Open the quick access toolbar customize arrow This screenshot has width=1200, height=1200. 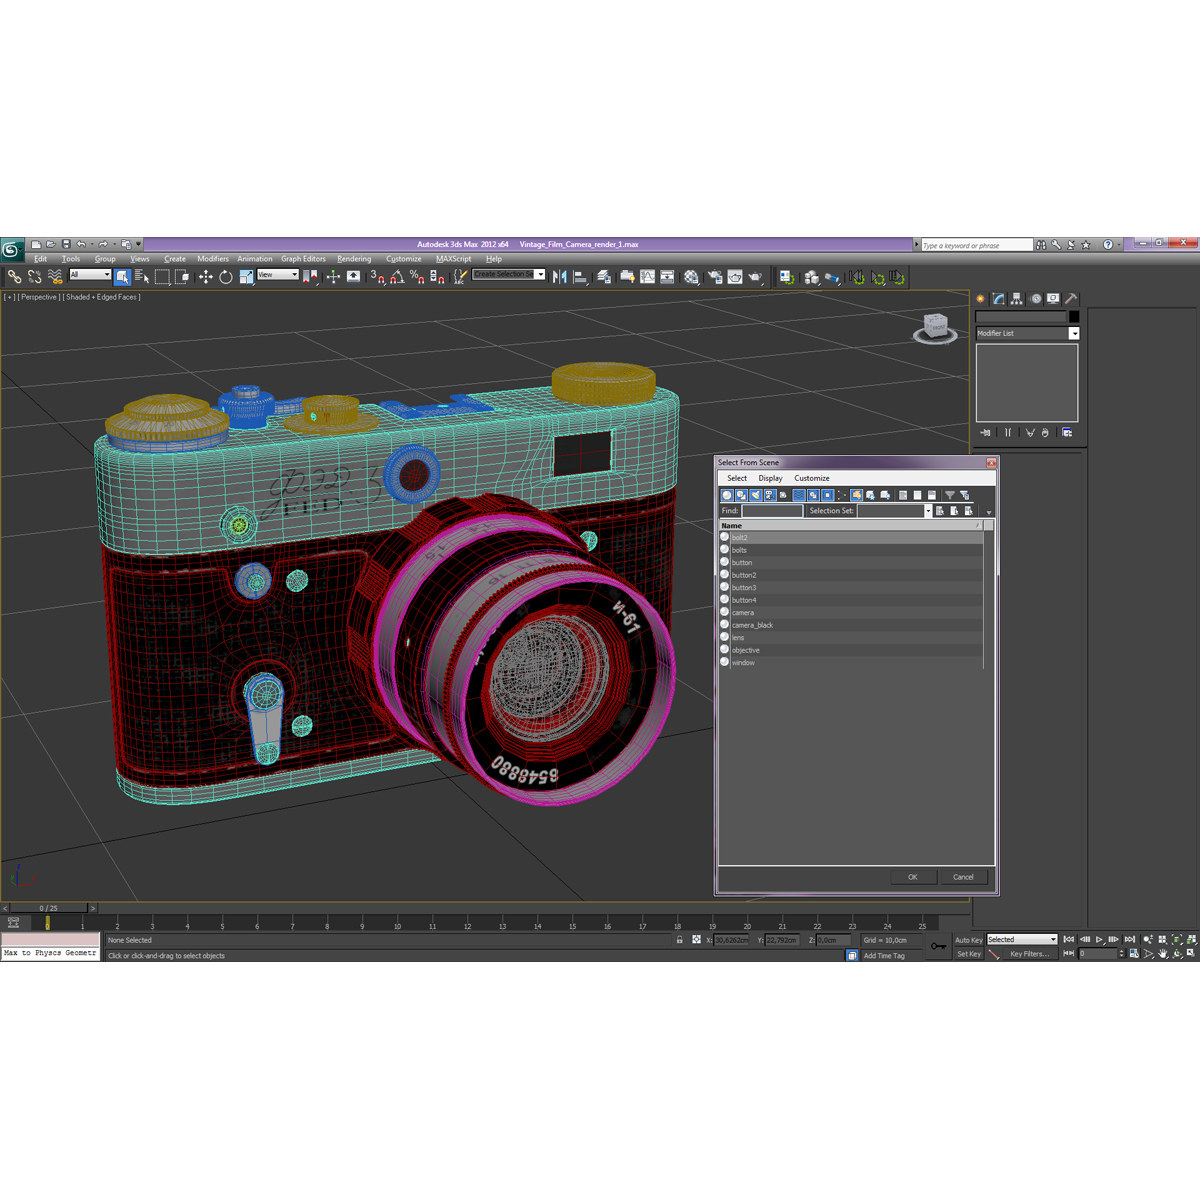click(138, 244)
